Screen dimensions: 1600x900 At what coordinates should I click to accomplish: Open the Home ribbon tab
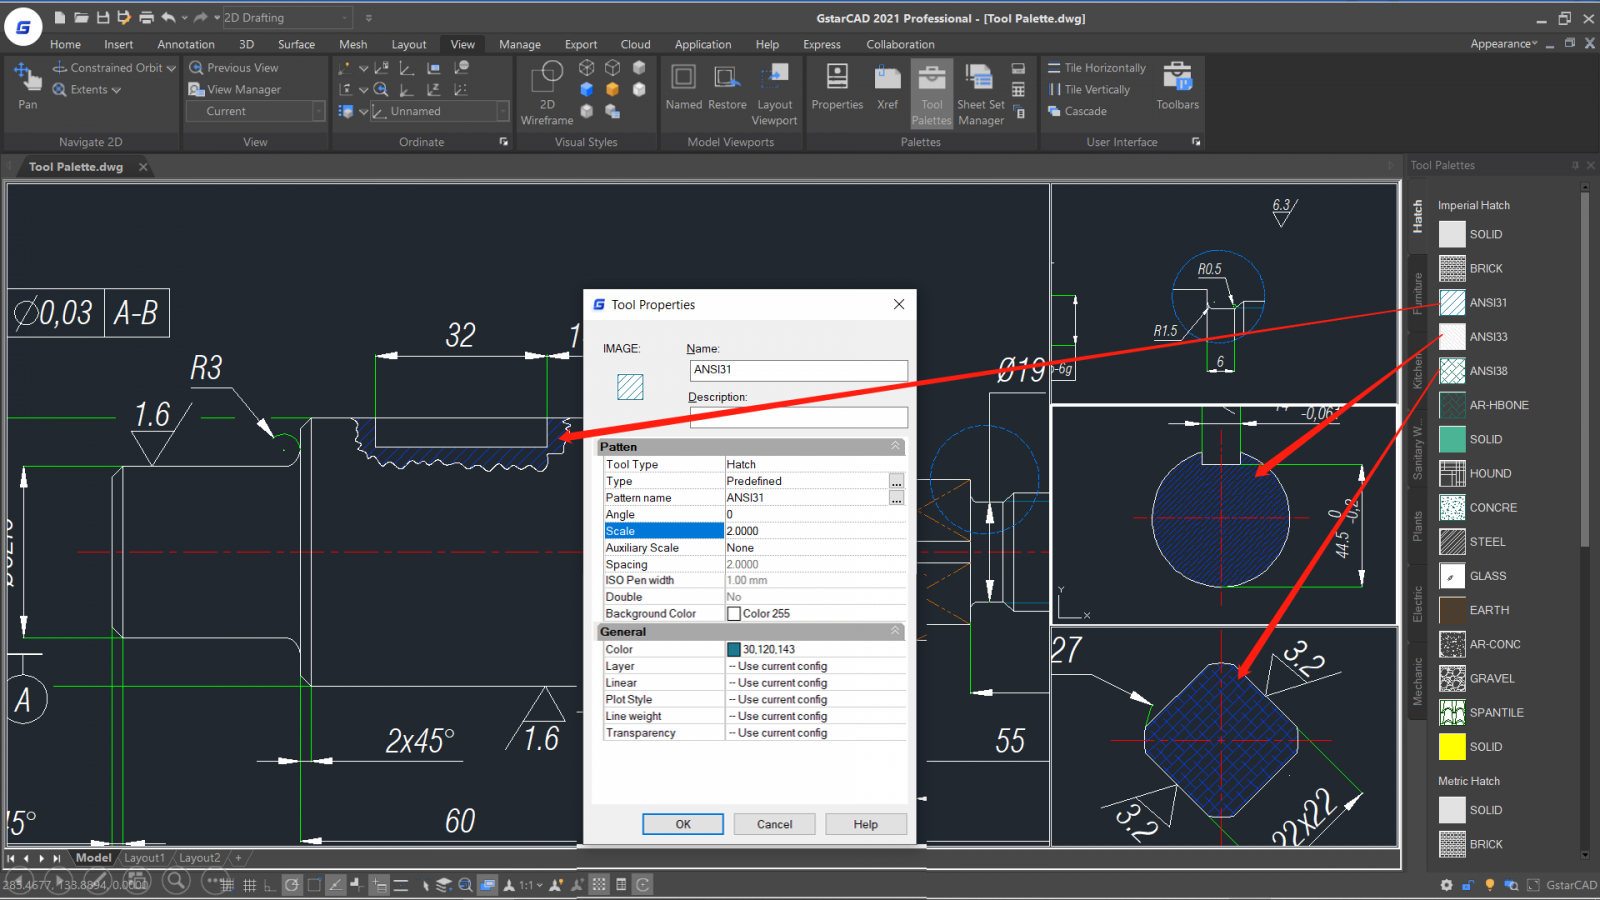pos(65,45)
